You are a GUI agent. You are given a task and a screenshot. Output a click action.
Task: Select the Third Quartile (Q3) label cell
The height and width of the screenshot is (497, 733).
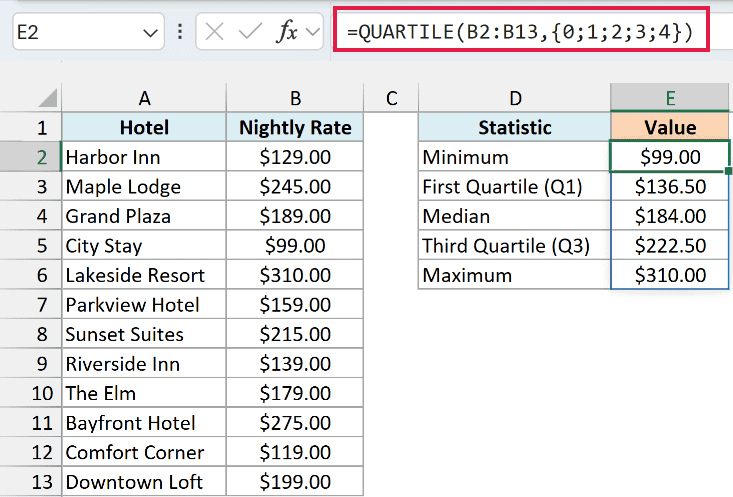515,245
